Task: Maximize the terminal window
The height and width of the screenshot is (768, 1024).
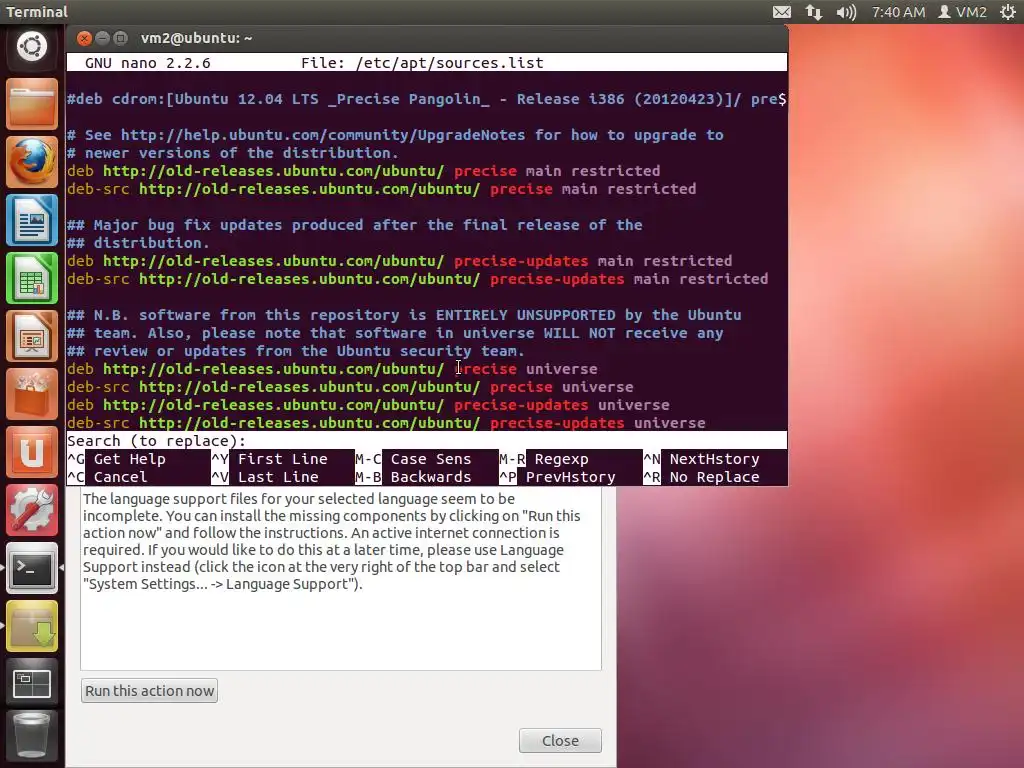Action: (120, 39)
